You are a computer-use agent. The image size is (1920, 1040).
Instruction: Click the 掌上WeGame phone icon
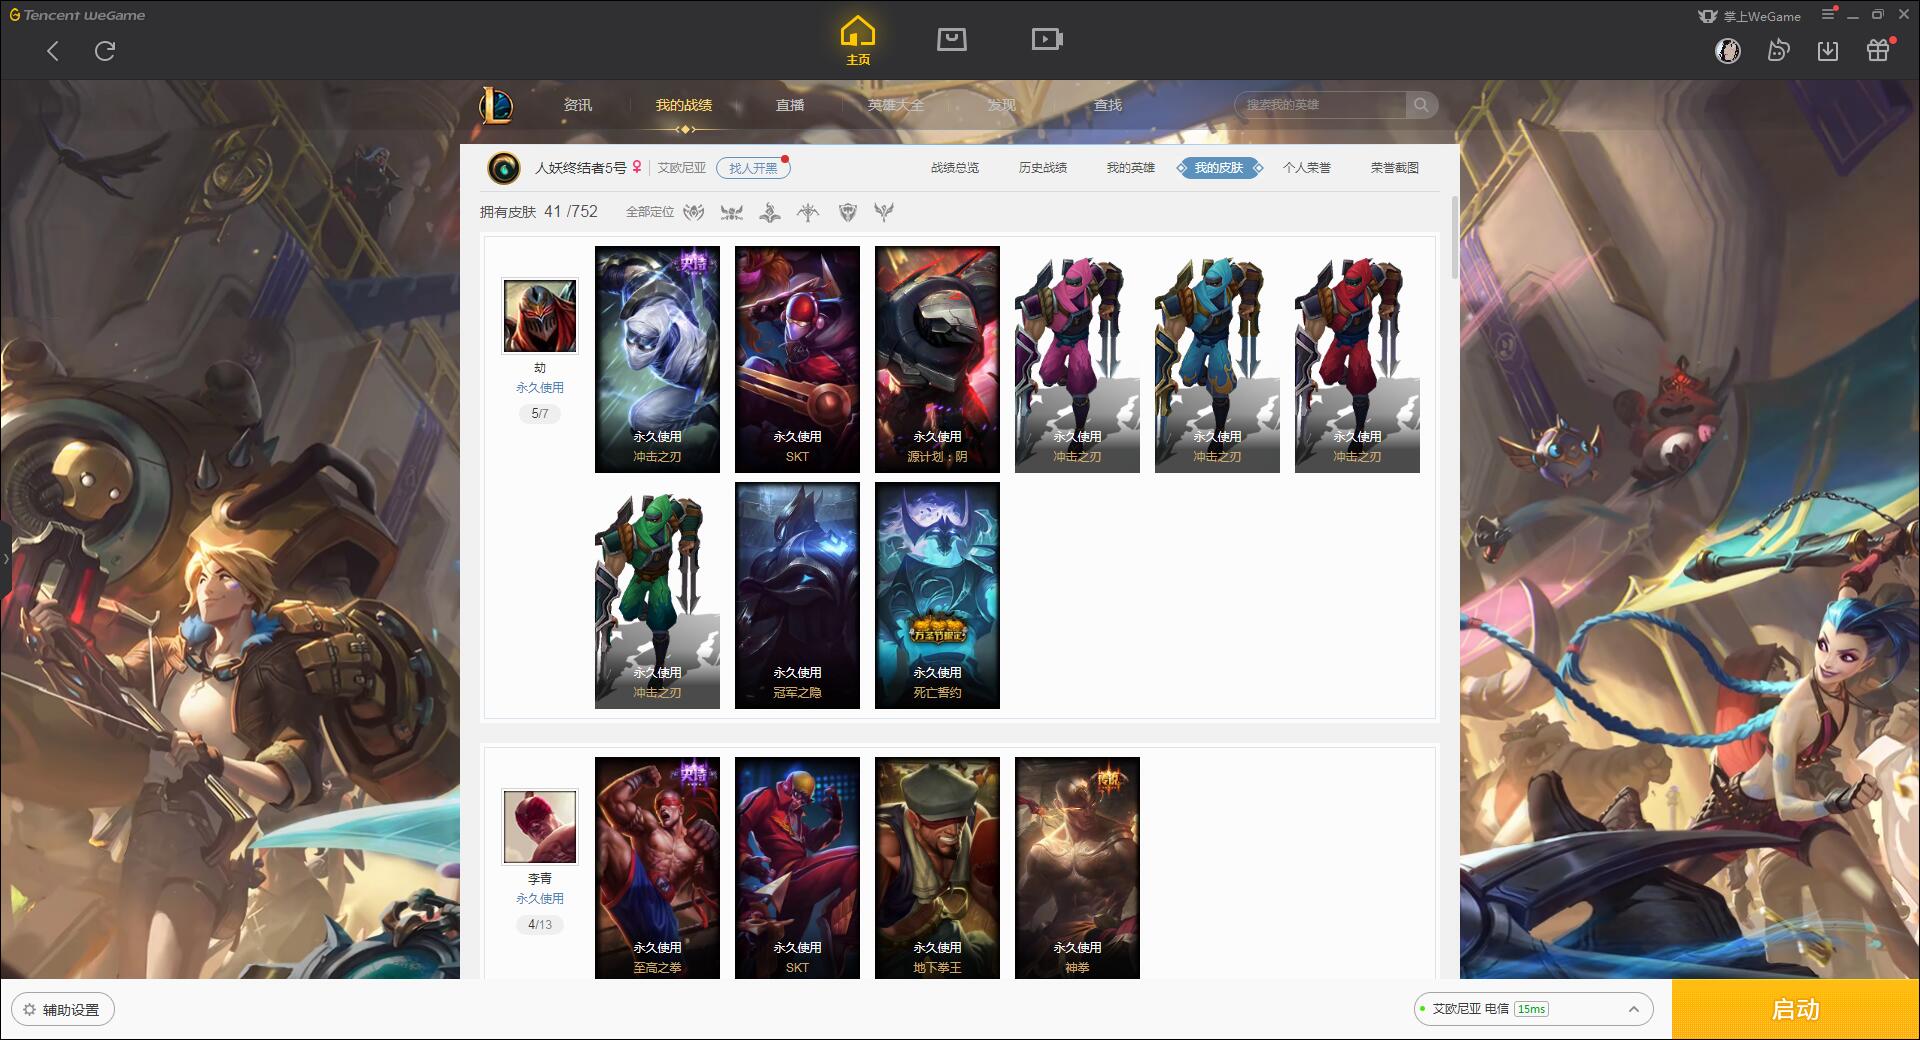pos(1708,16)
